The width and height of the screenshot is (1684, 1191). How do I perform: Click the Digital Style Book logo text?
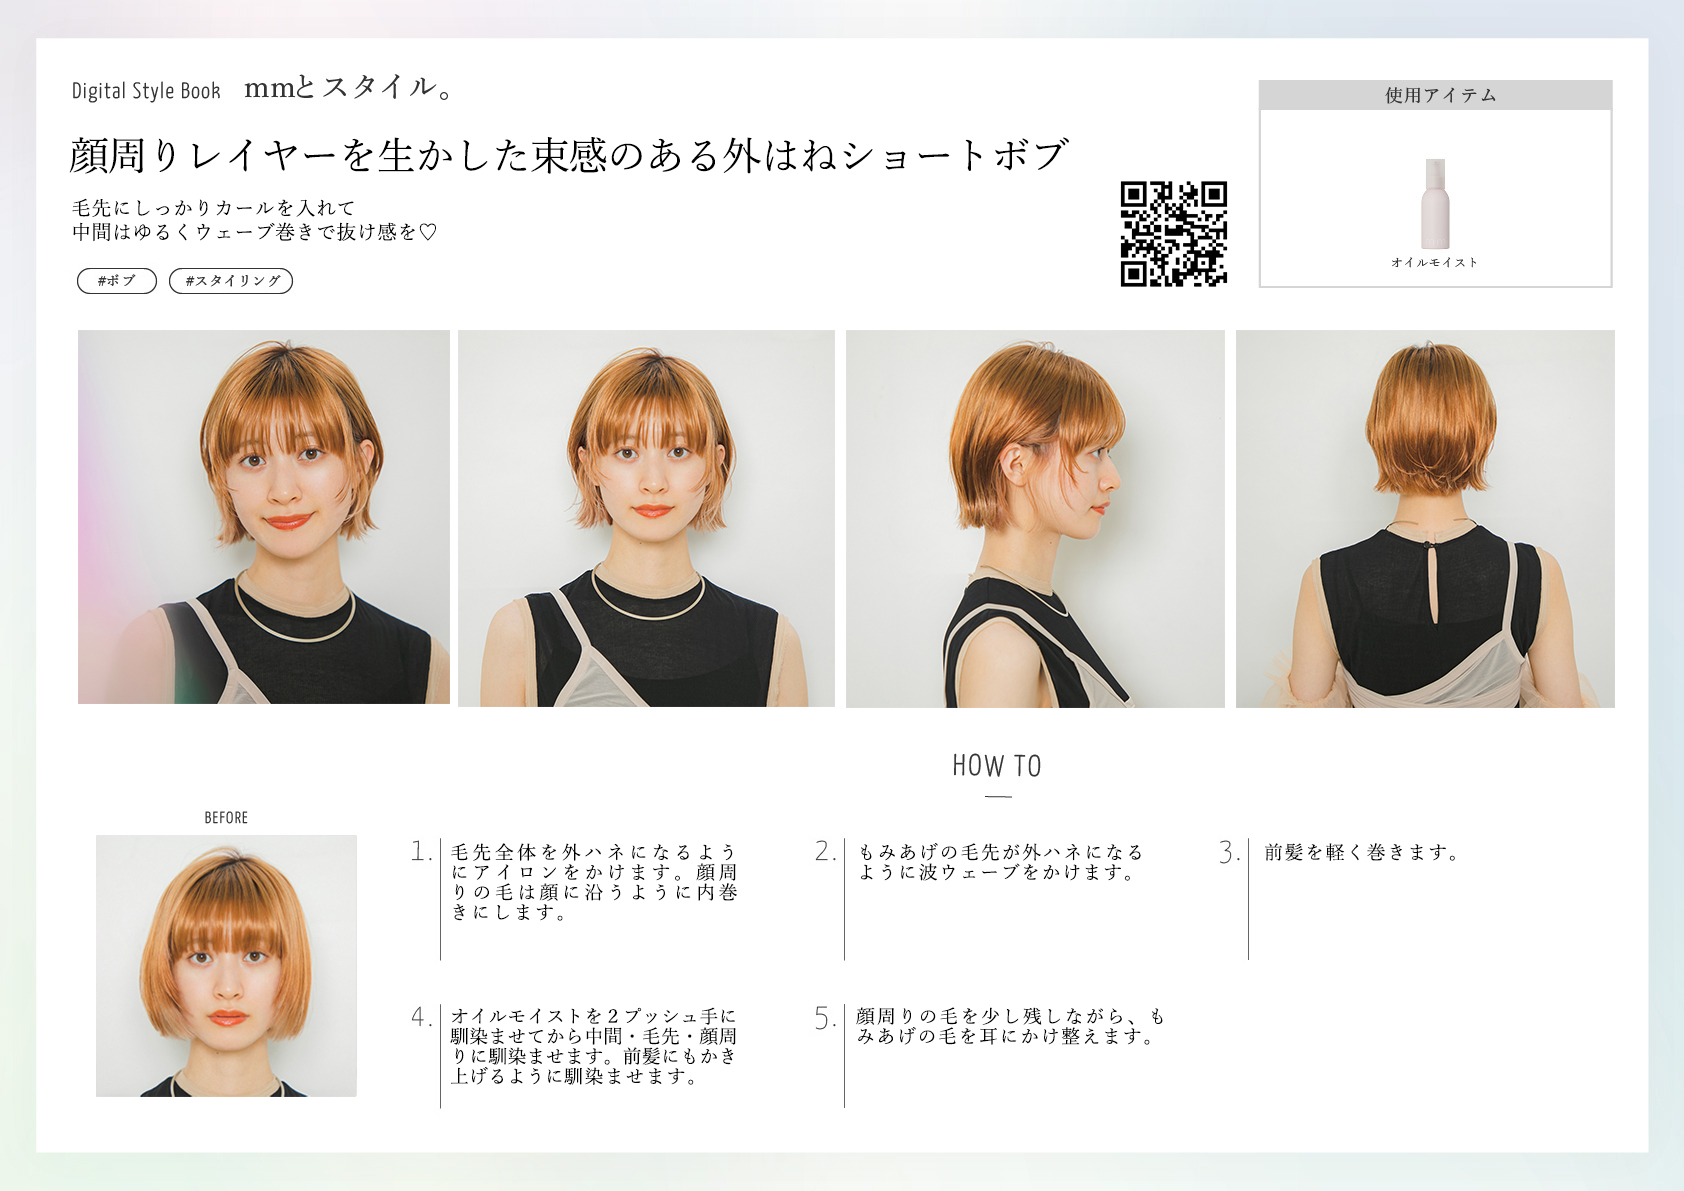[x=146, y=91]
